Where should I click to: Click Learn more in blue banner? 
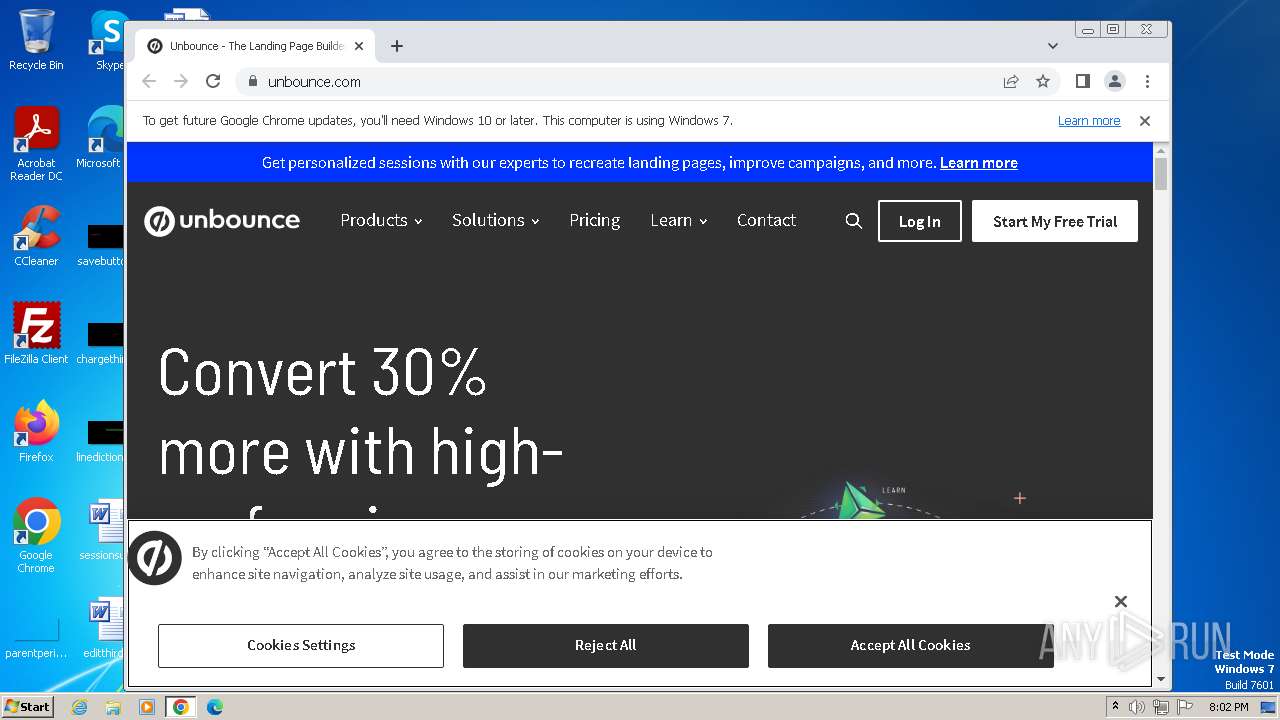[978, 163]
